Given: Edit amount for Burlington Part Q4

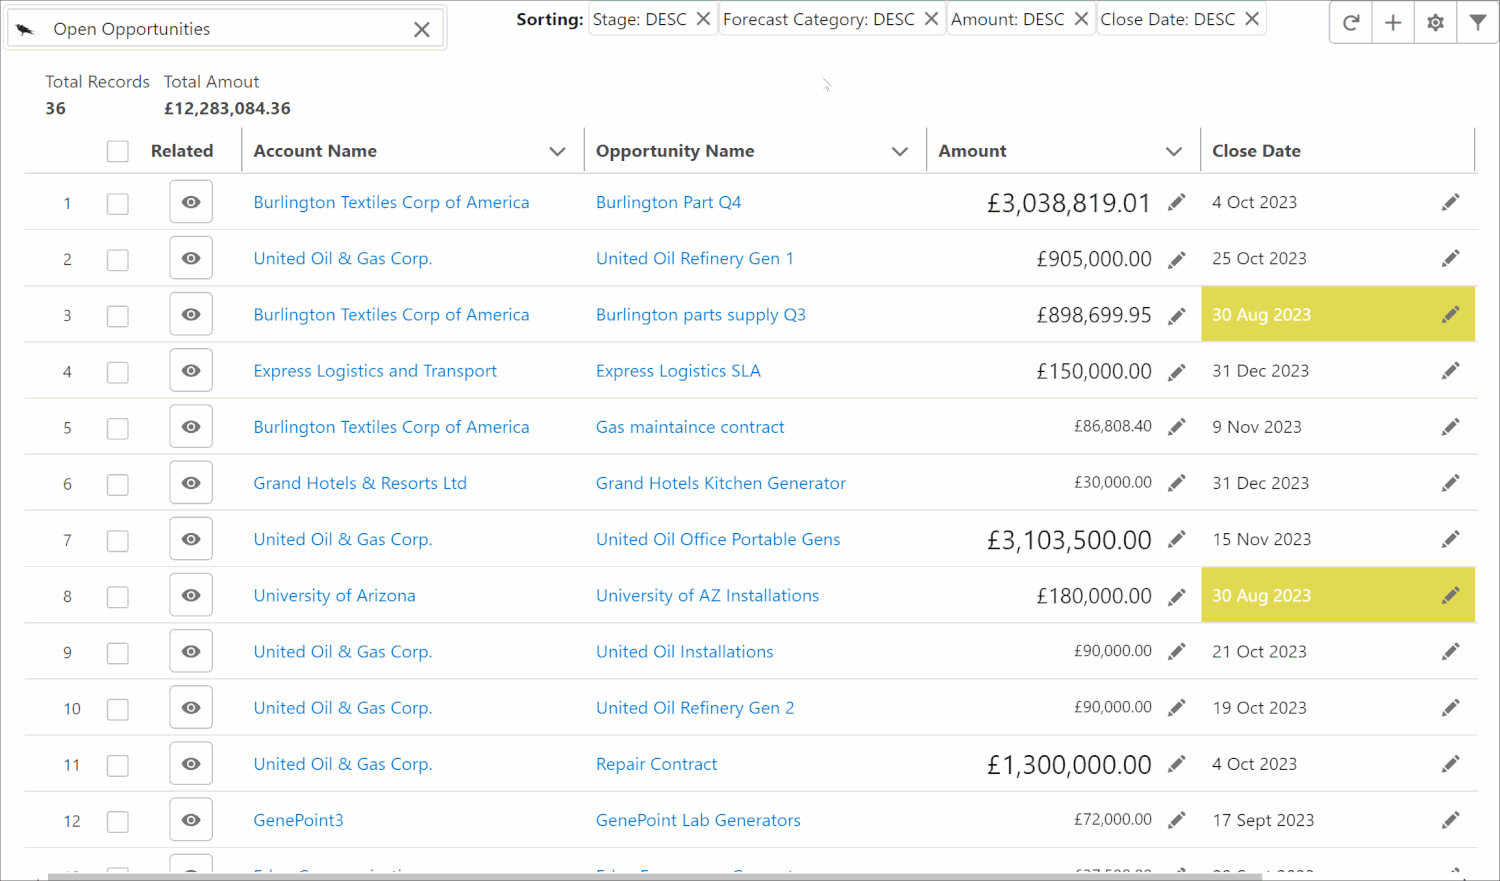Looking at the screenshot, I should coord(1177,202).
